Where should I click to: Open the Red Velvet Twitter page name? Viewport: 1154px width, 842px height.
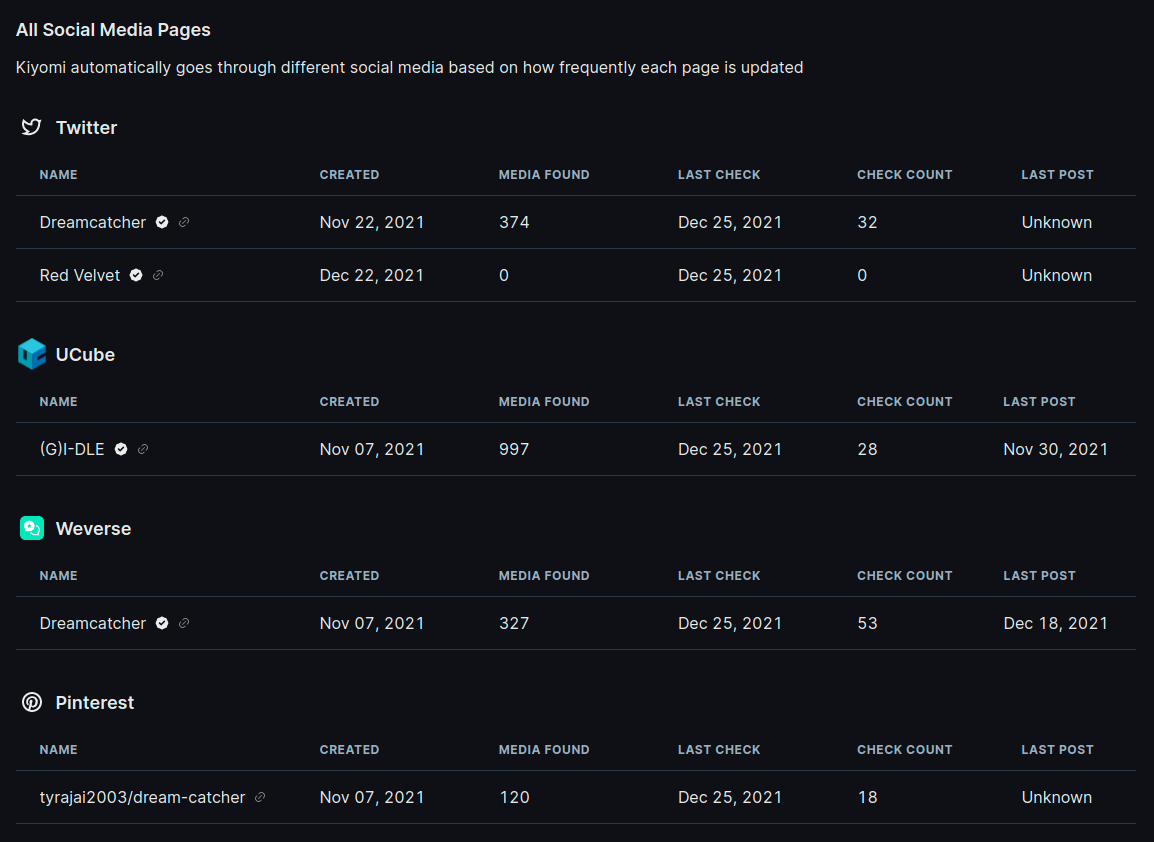pyautogui.click(x=80, y=275)
